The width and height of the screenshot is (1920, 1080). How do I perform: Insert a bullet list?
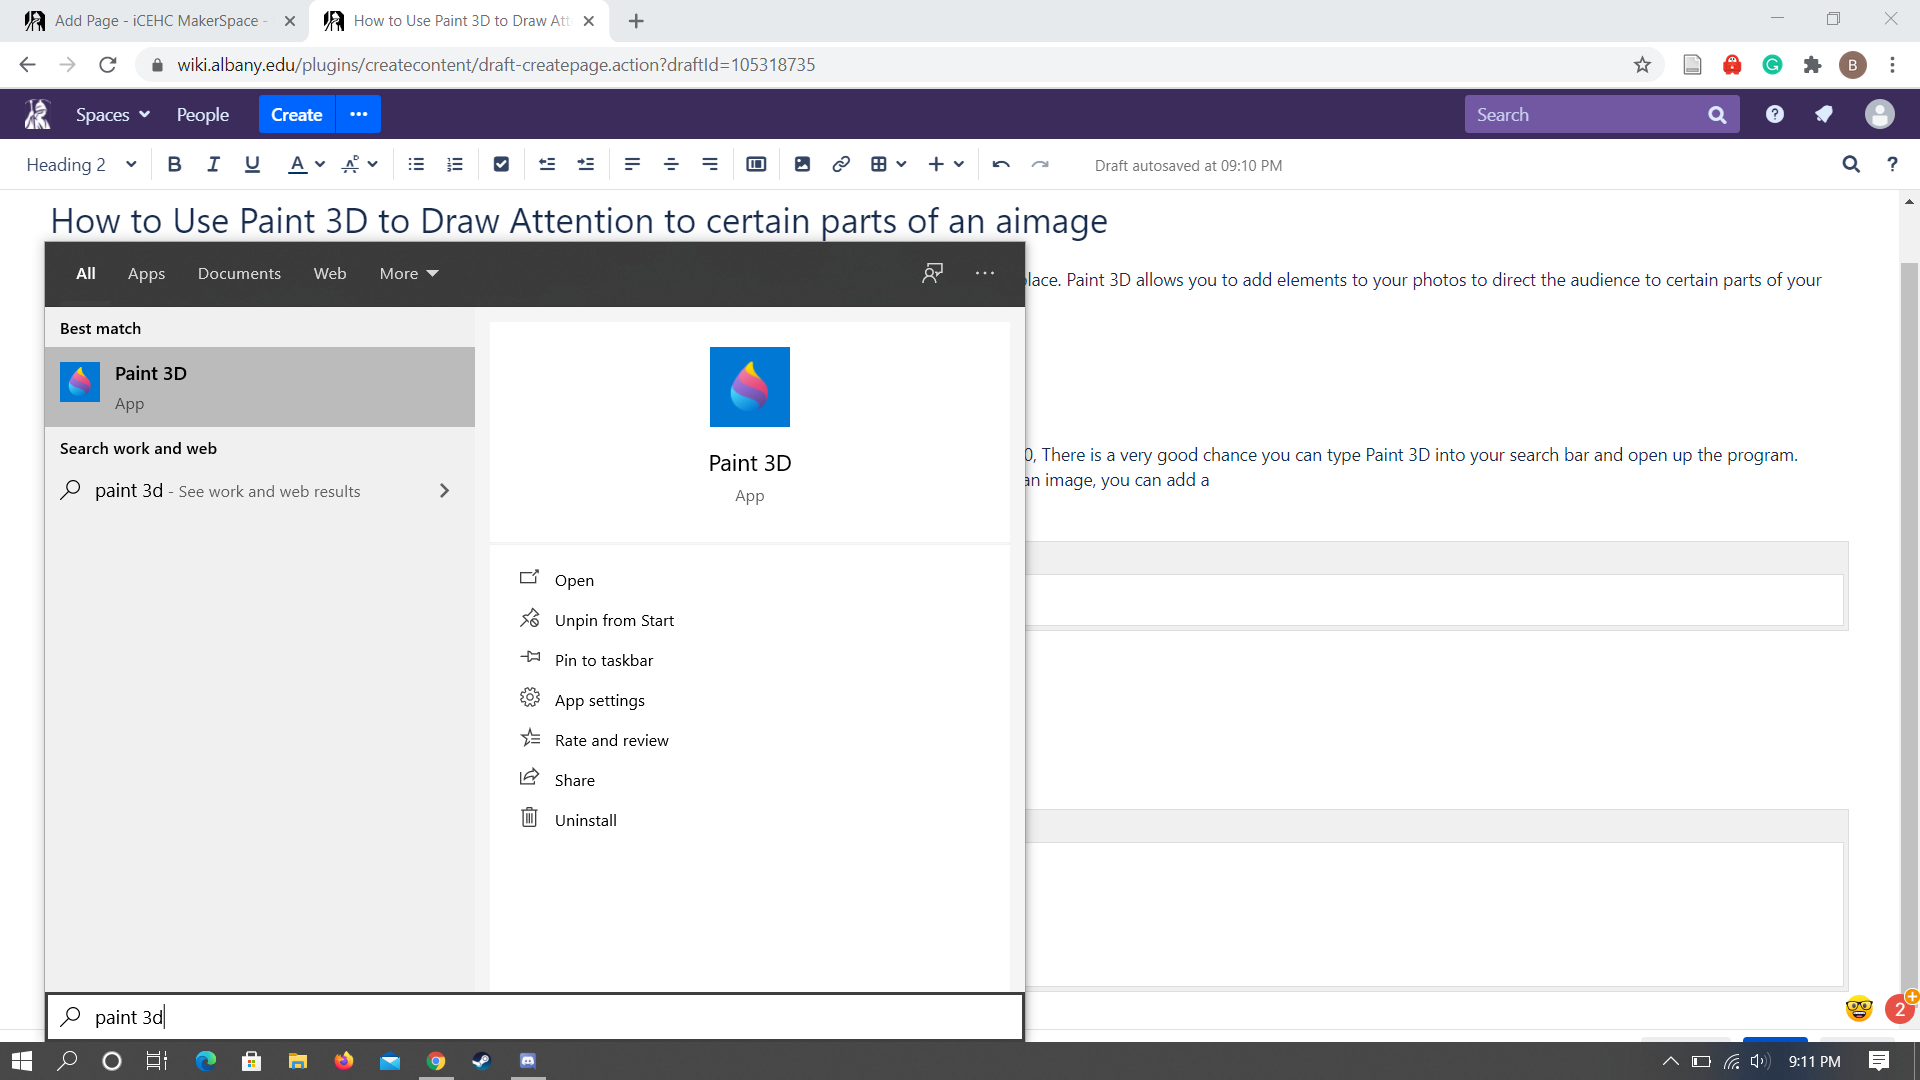416,165
